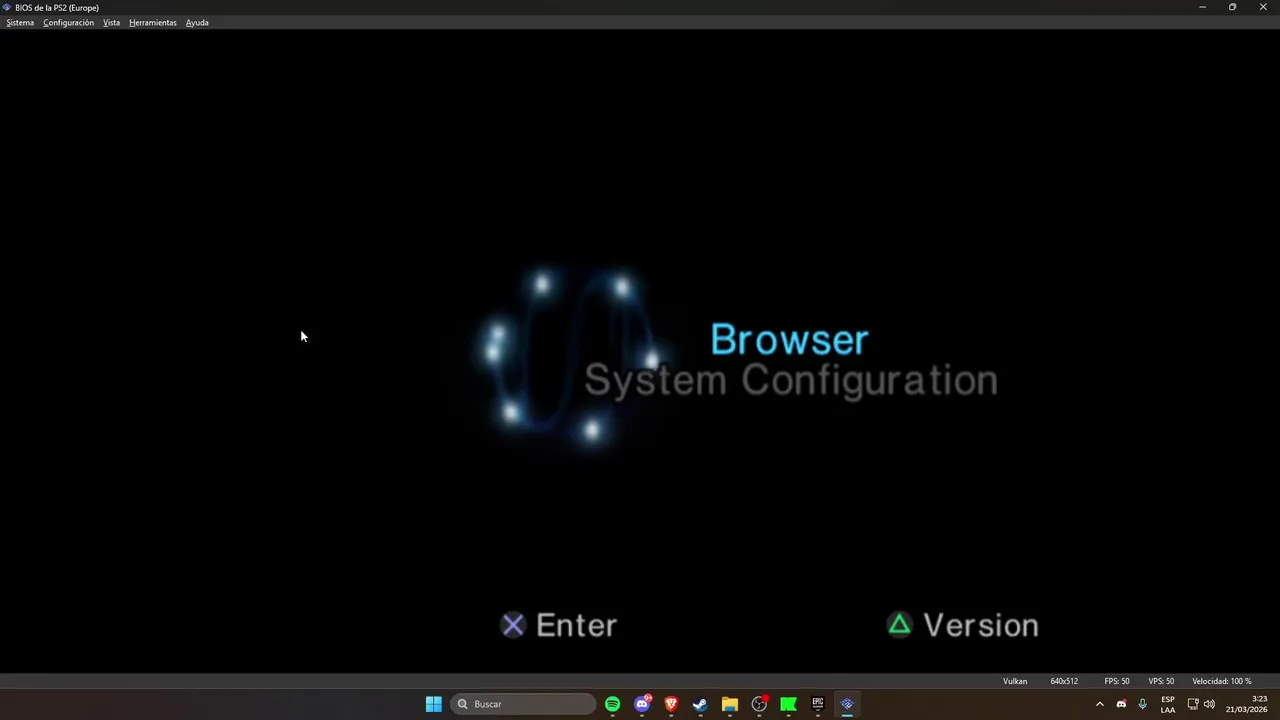Click the Enter prompt label
1280x720 pixels.
click(576, 625)
